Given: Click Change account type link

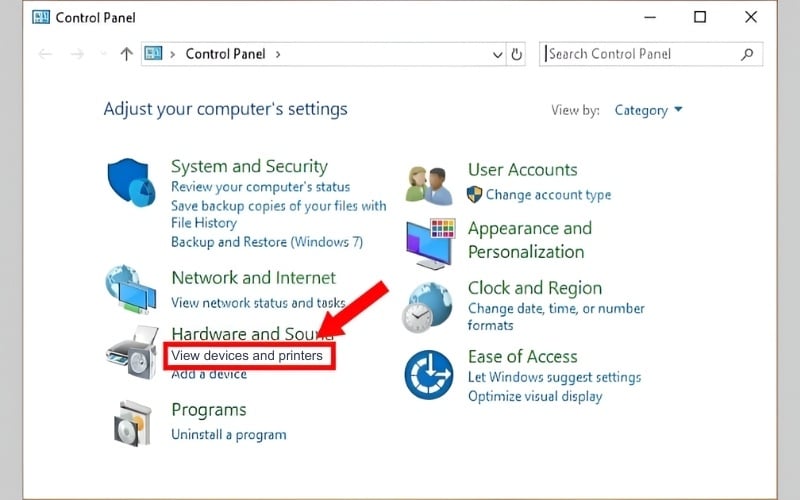Looking at the screenshot, I should coord(548,195).
